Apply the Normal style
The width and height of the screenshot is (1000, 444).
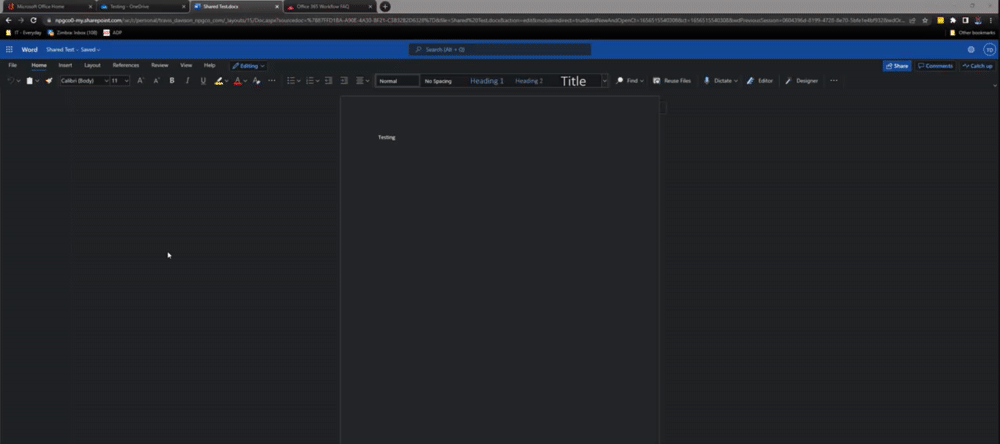coord(397,81)
